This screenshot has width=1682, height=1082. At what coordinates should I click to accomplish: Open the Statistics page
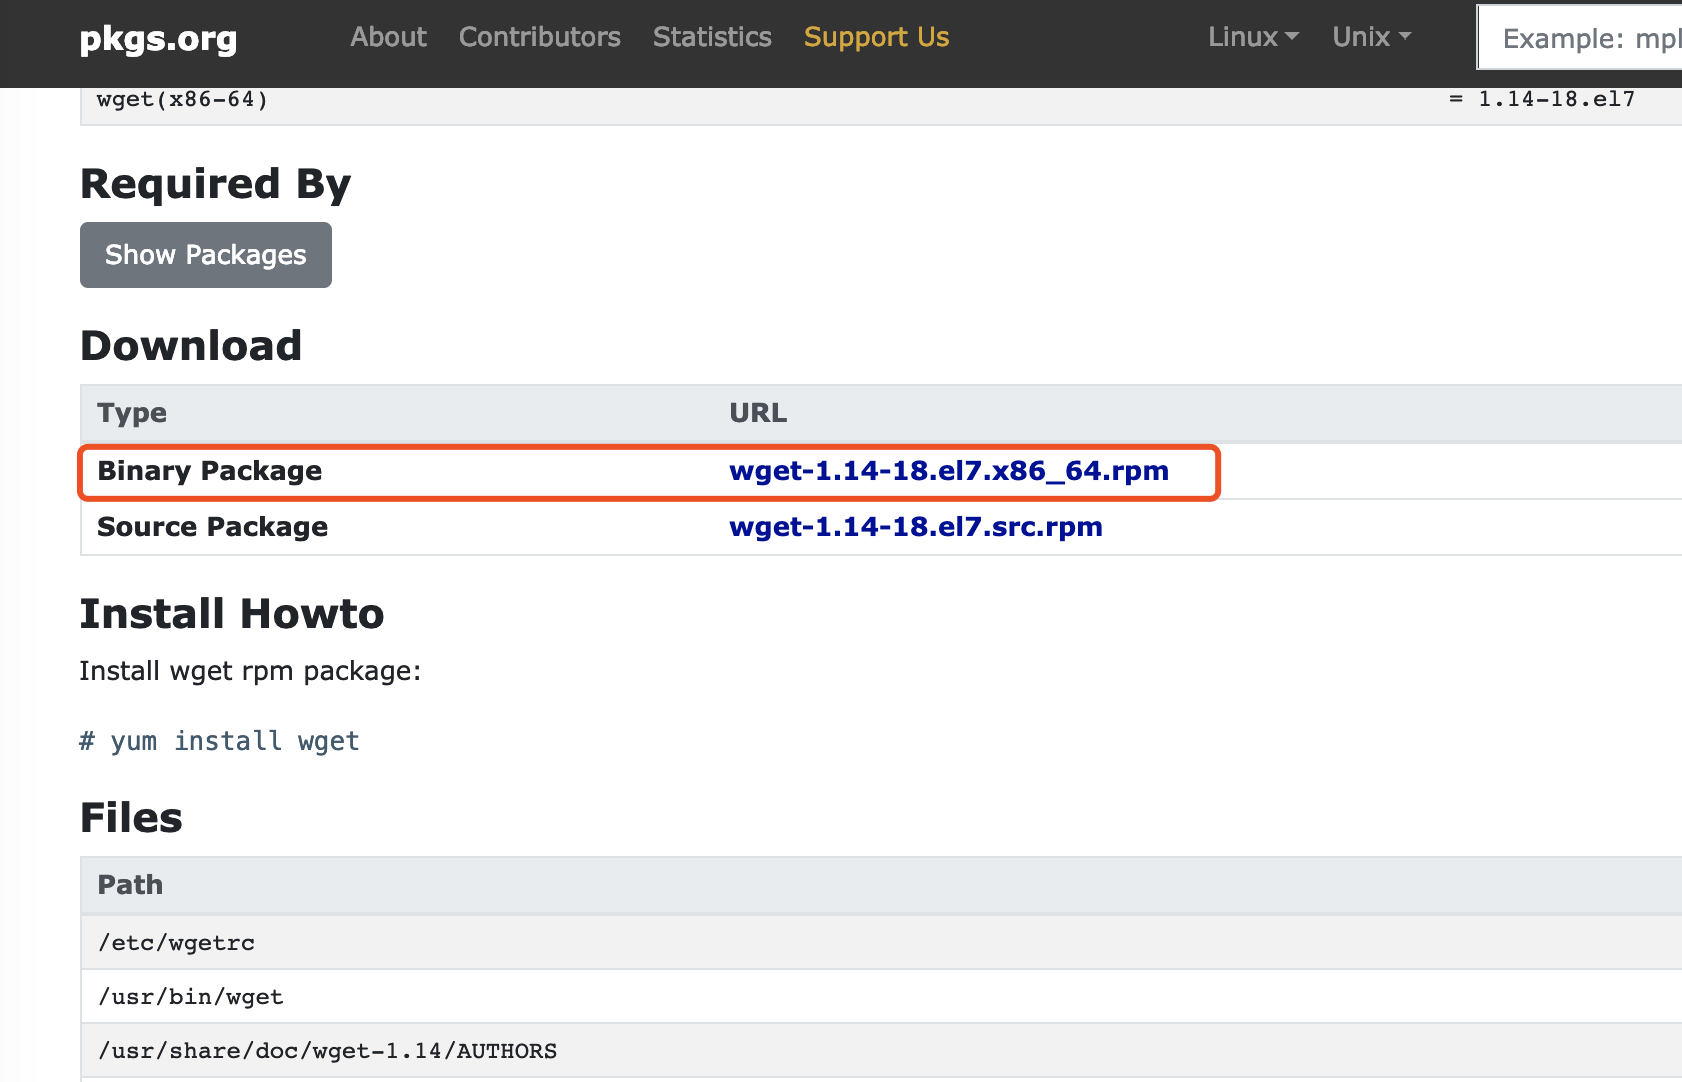(x=712, y=37)
